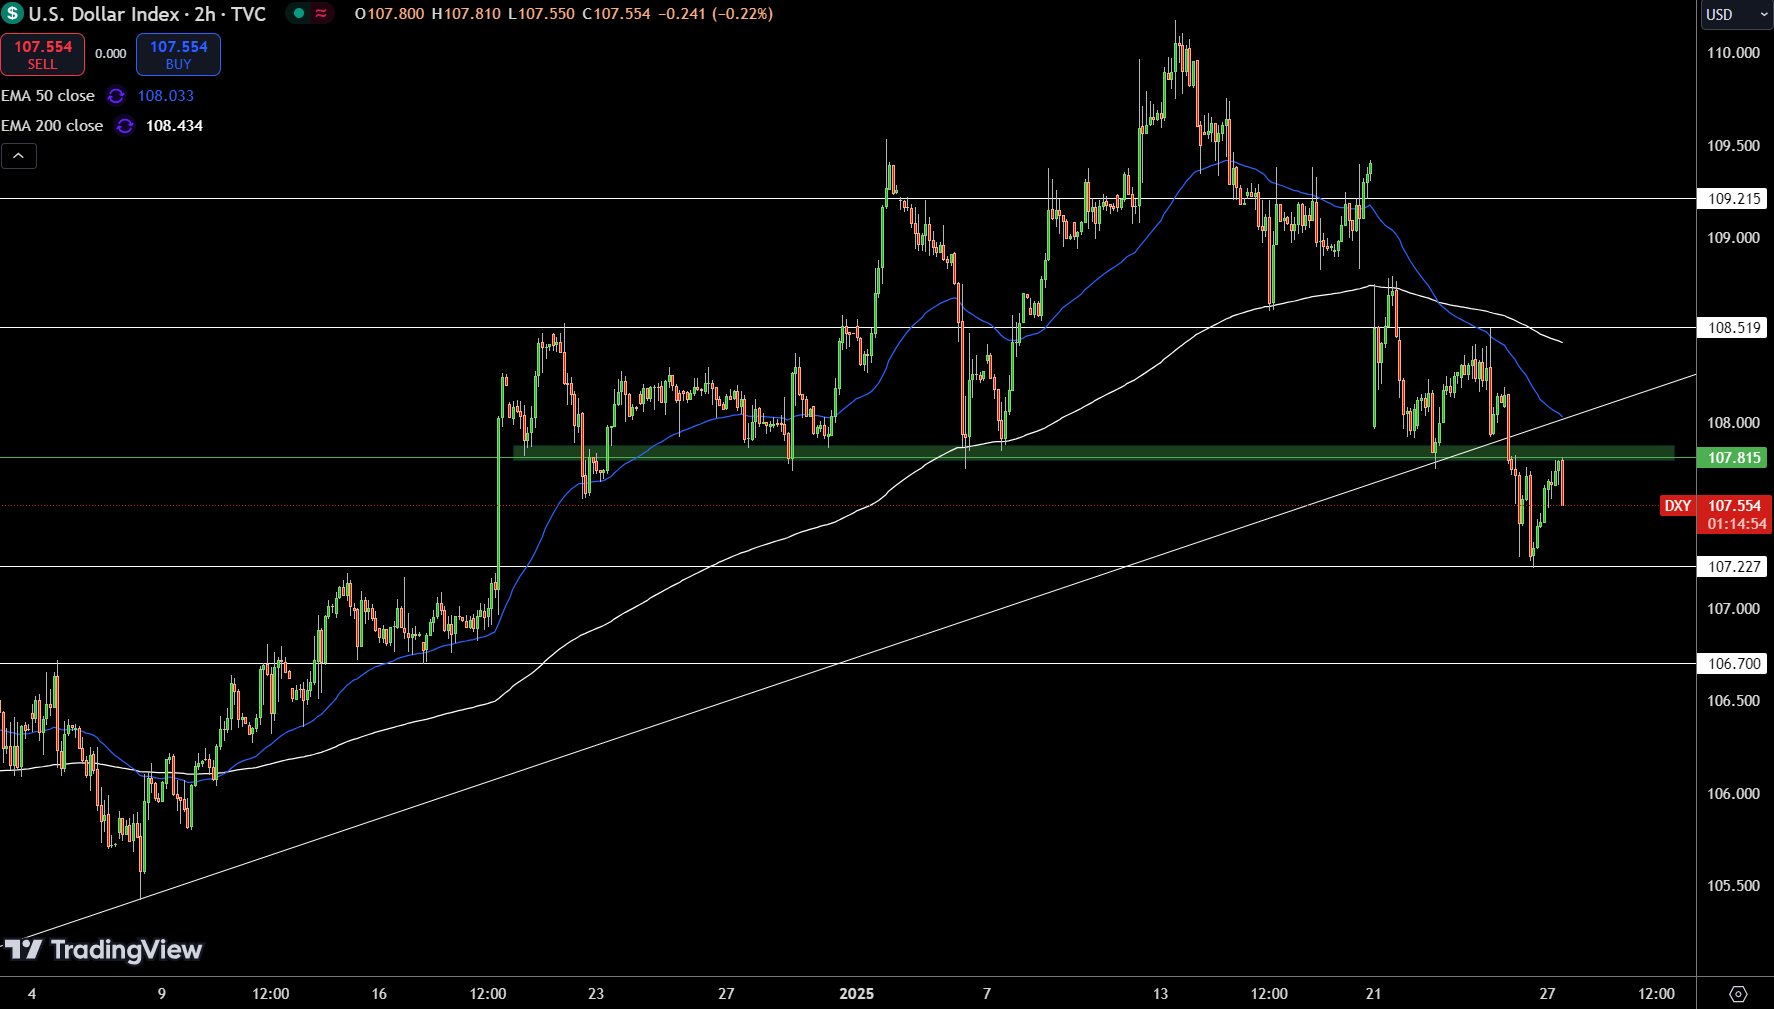Select the EMA 200 close indicator label

[52, 126]
